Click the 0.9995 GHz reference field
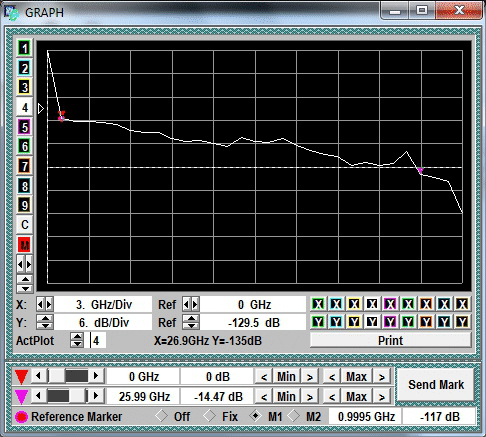 [366, 416]
